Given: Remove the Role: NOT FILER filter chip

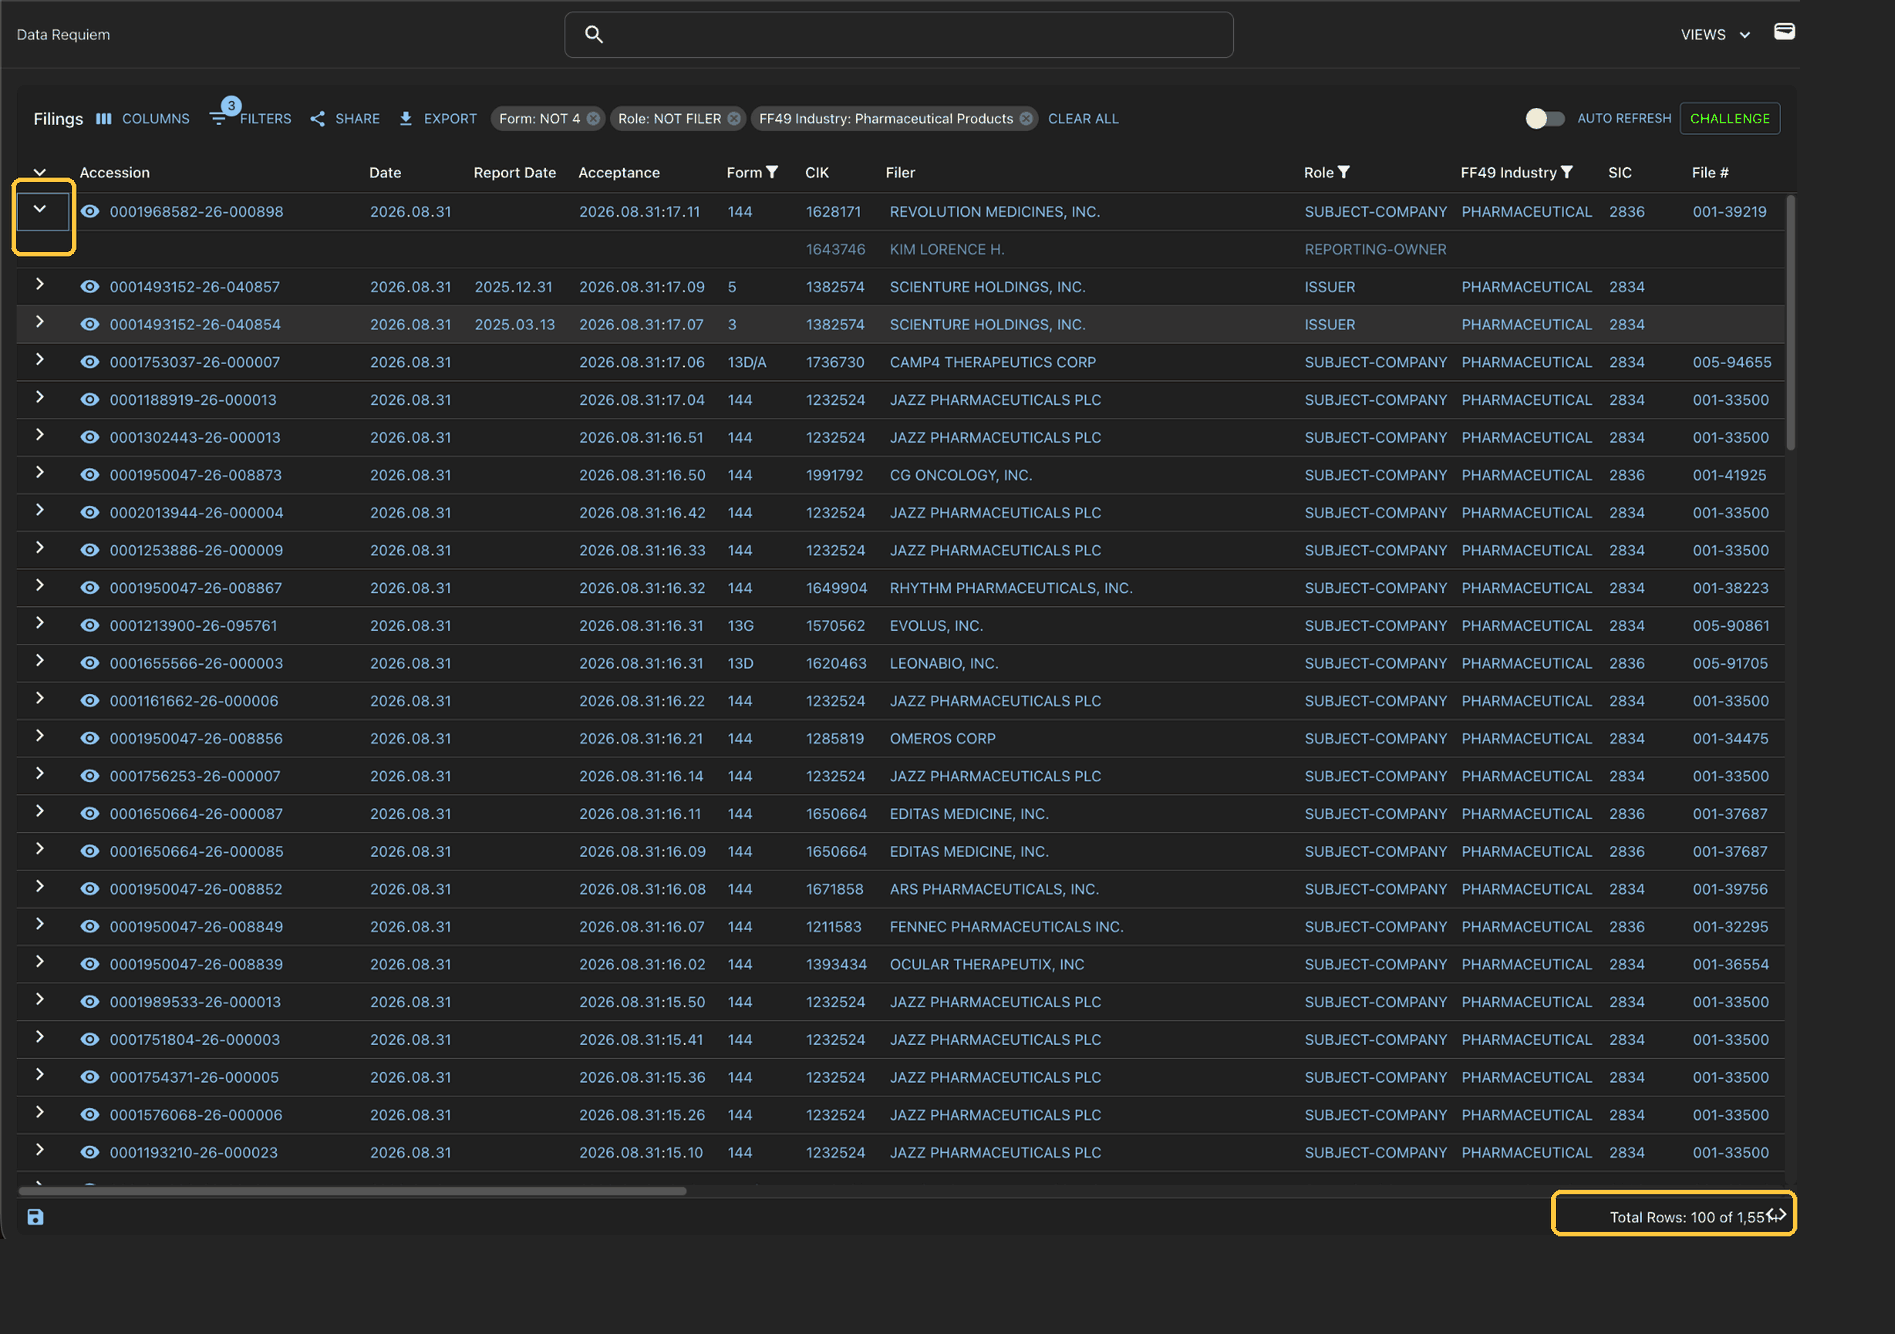Looking at the screenshot, I should point(734,119).
